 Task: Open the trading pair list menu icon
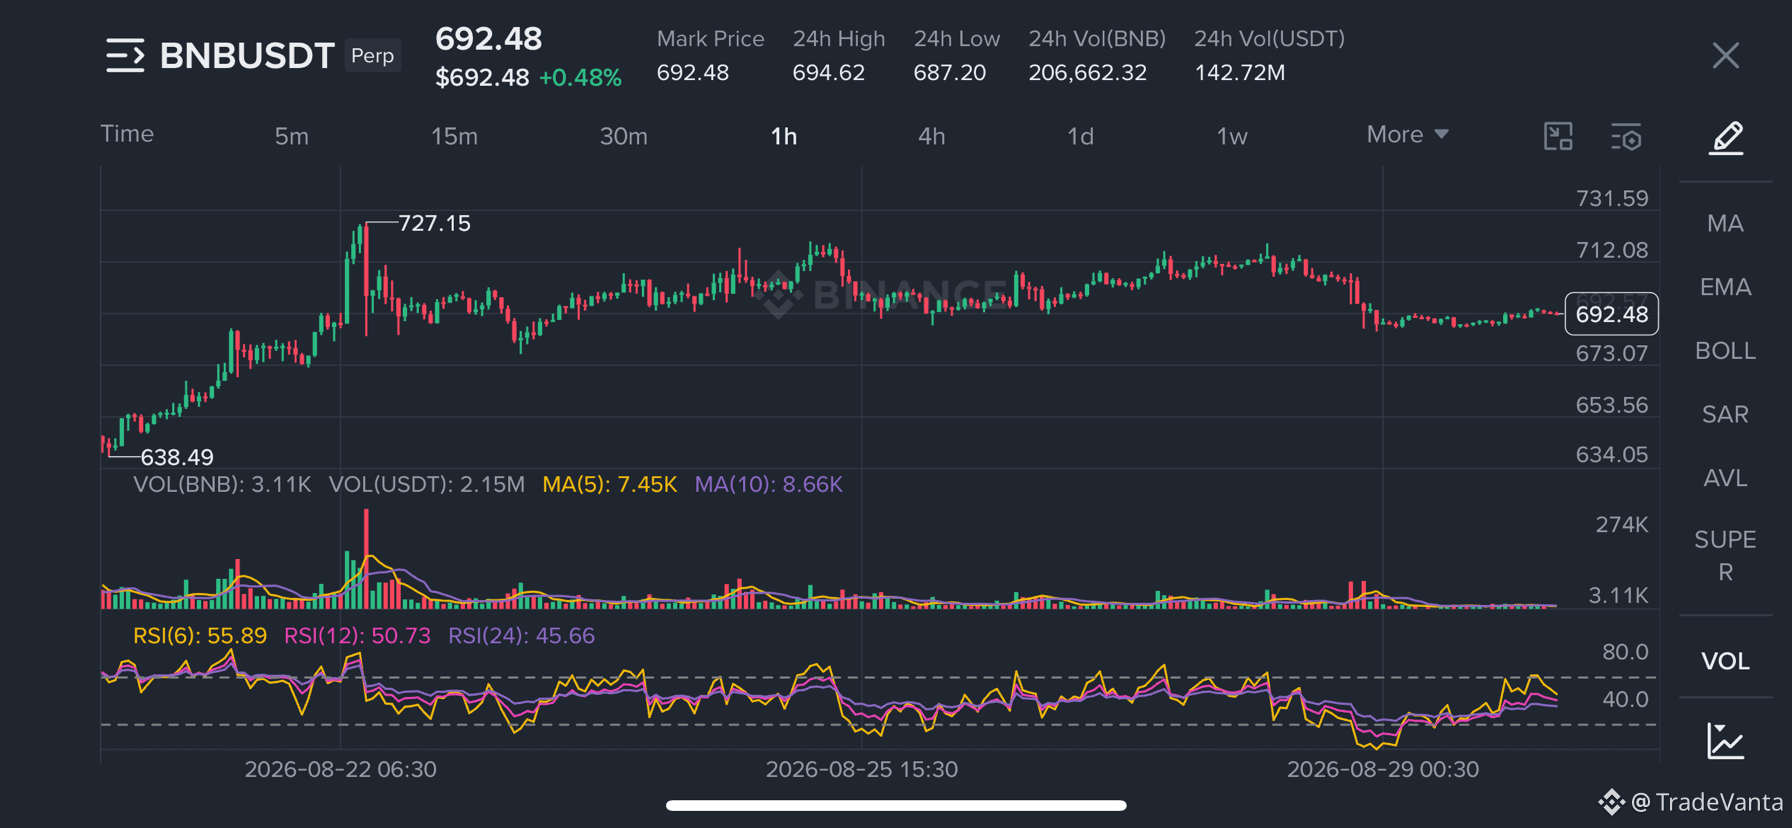125,55
